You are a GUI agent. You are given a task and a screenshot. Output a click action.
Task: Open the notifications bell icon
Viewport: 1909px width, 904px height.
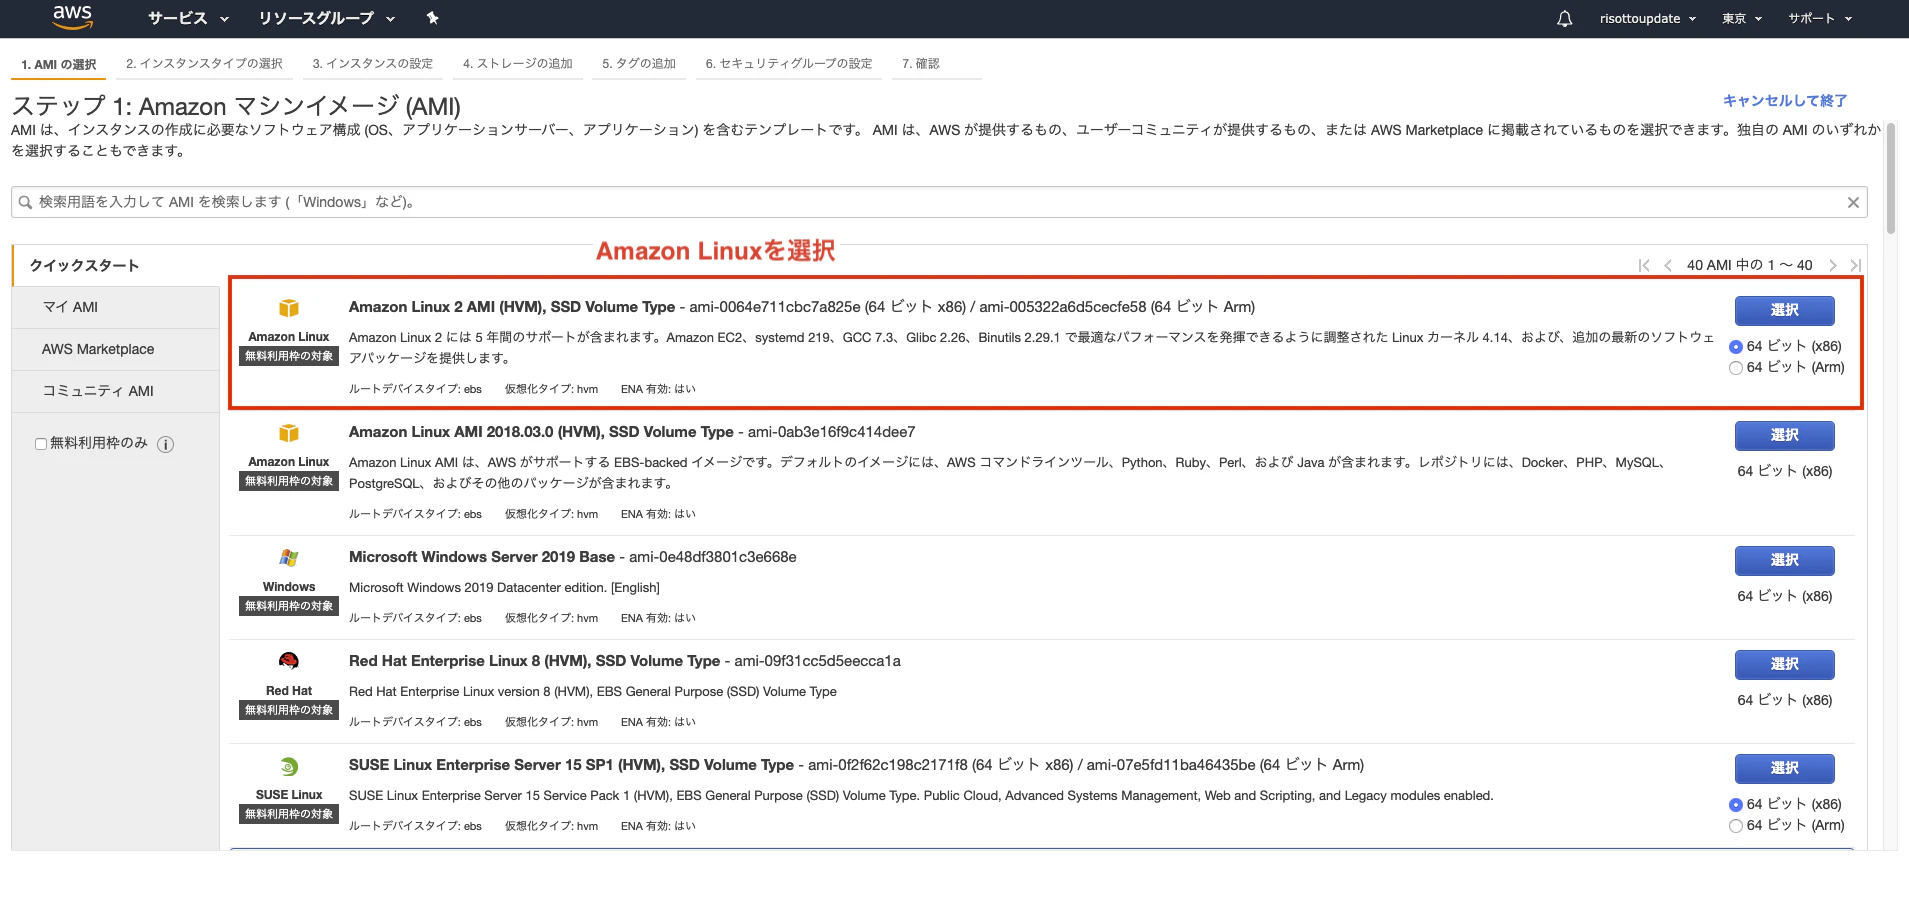tap(1565, 18)
